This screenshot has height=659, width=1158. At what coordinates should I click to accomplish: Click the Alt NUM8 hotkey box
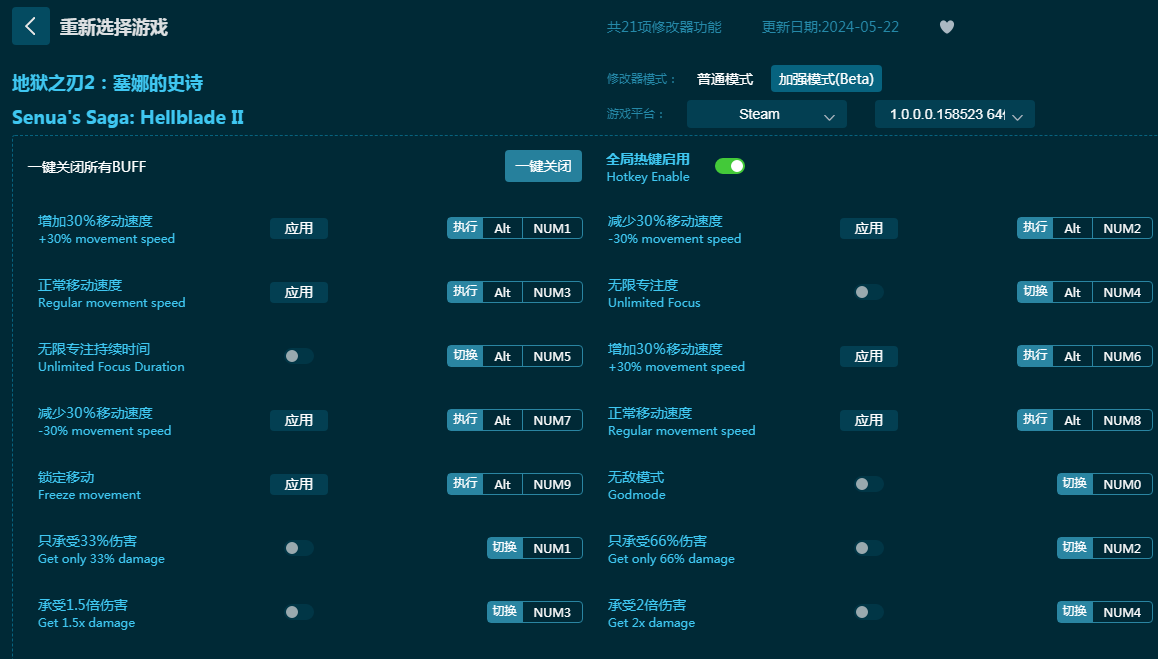(x=1084, y=420)
